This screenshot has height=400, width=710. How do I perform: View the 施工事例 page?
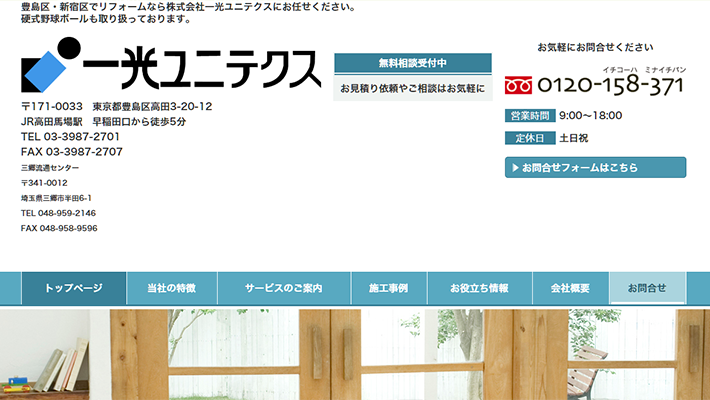coord(388,288)
